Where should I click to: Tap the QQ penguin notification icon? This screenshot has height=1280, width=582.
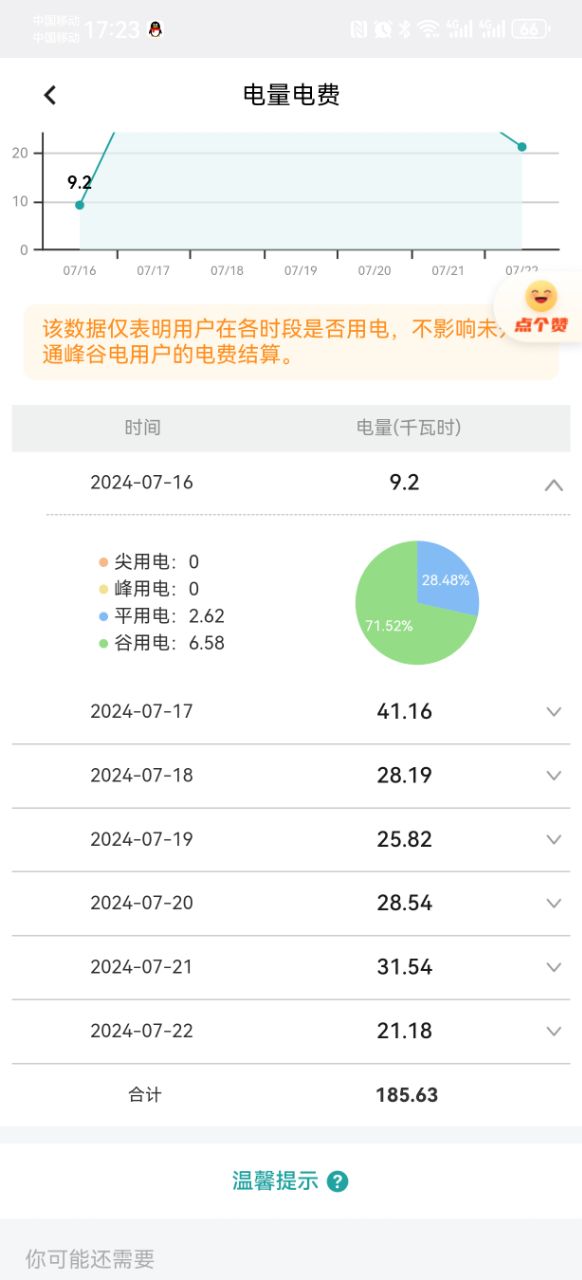pos(155,29)
